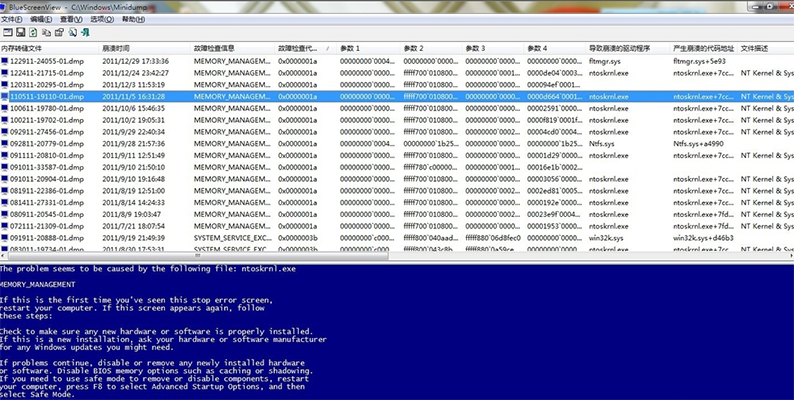Open the 选项(O) menu
This screenshot has width=794, height=400.
tap(101, 19)
